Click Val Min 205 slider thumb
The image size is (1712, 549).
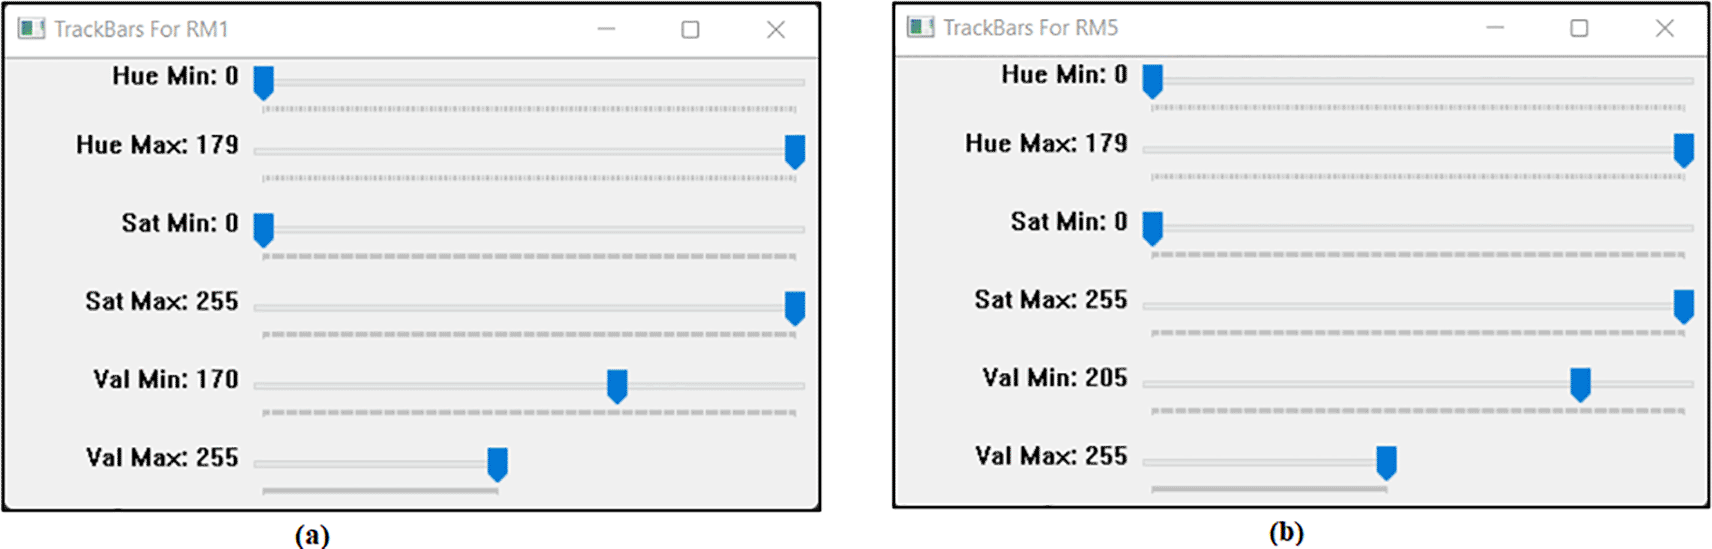point(1580,384)
